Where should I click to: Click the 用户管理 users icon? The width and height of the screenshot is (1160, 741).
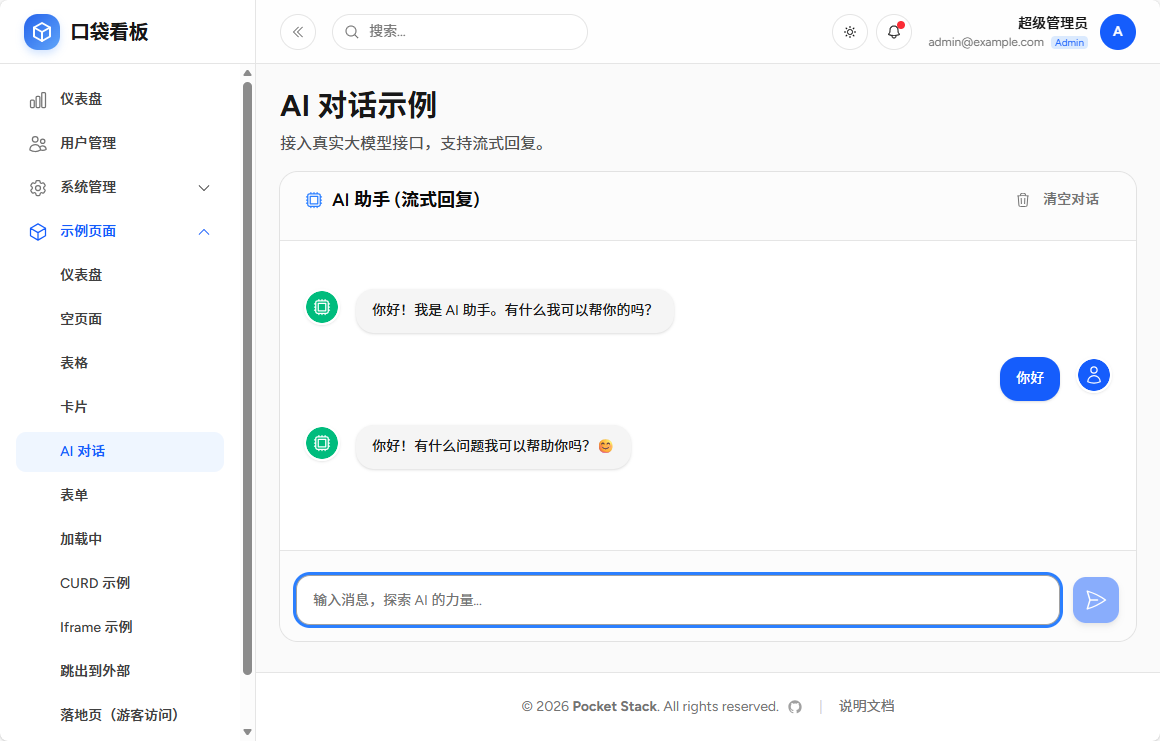[37, 143]
